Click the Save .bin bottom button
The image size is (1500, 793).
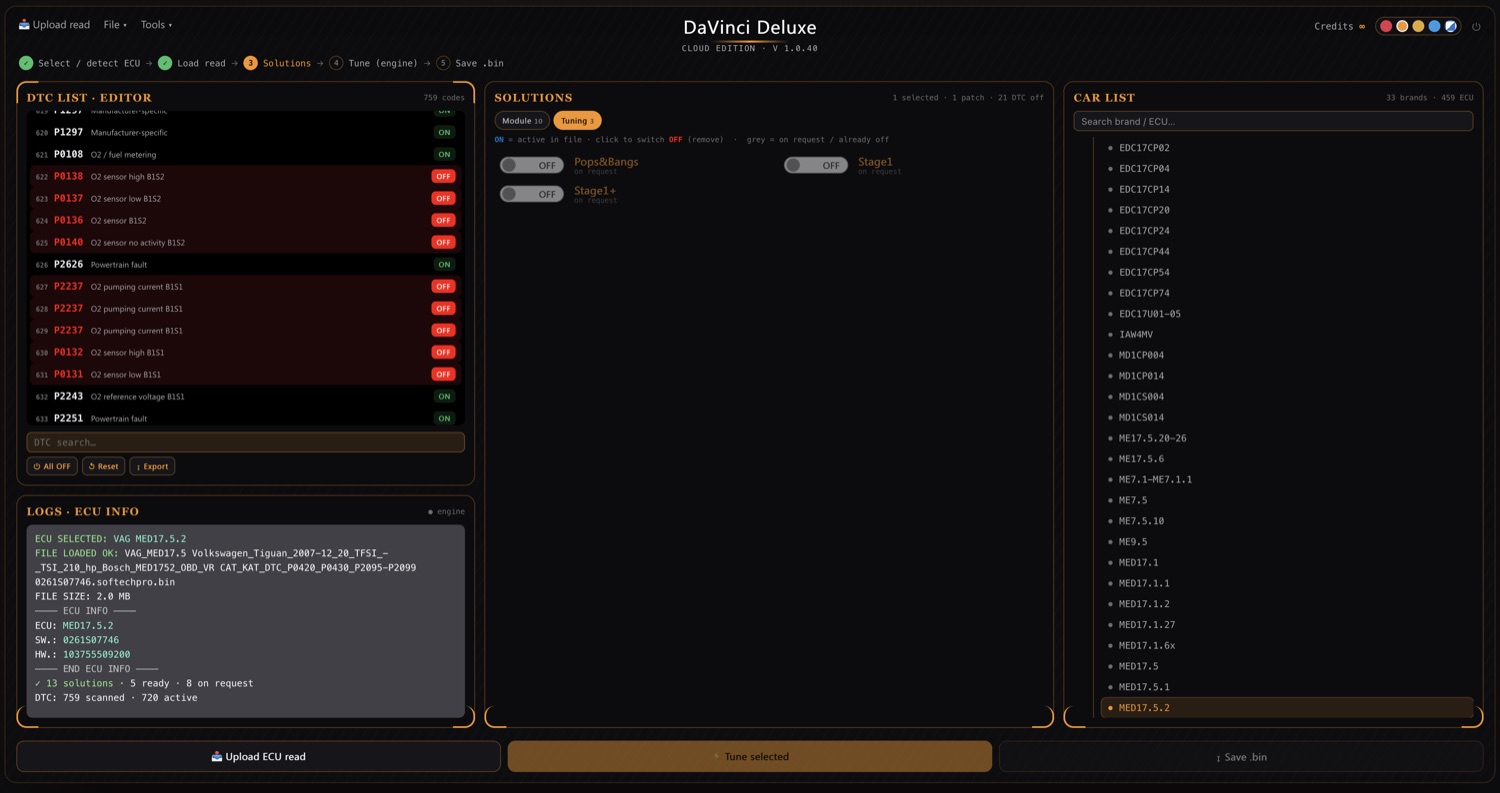[1241, 756]
